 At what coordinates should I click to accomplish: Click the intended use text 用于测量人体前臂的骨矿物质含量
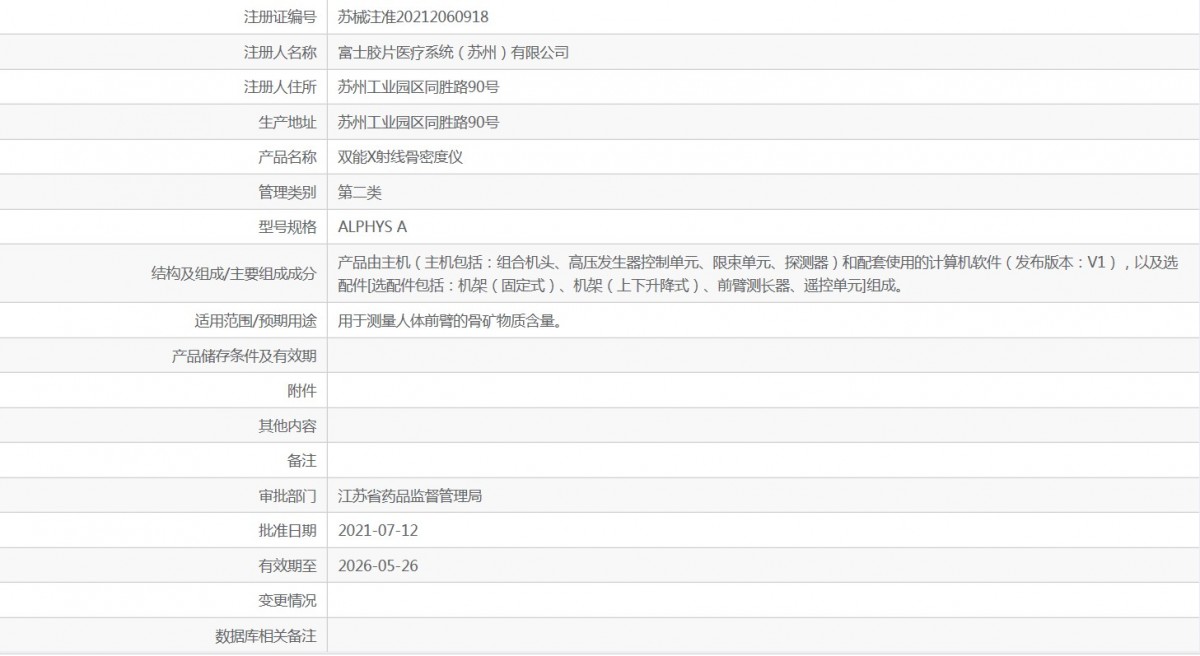[x=448, y=321]
